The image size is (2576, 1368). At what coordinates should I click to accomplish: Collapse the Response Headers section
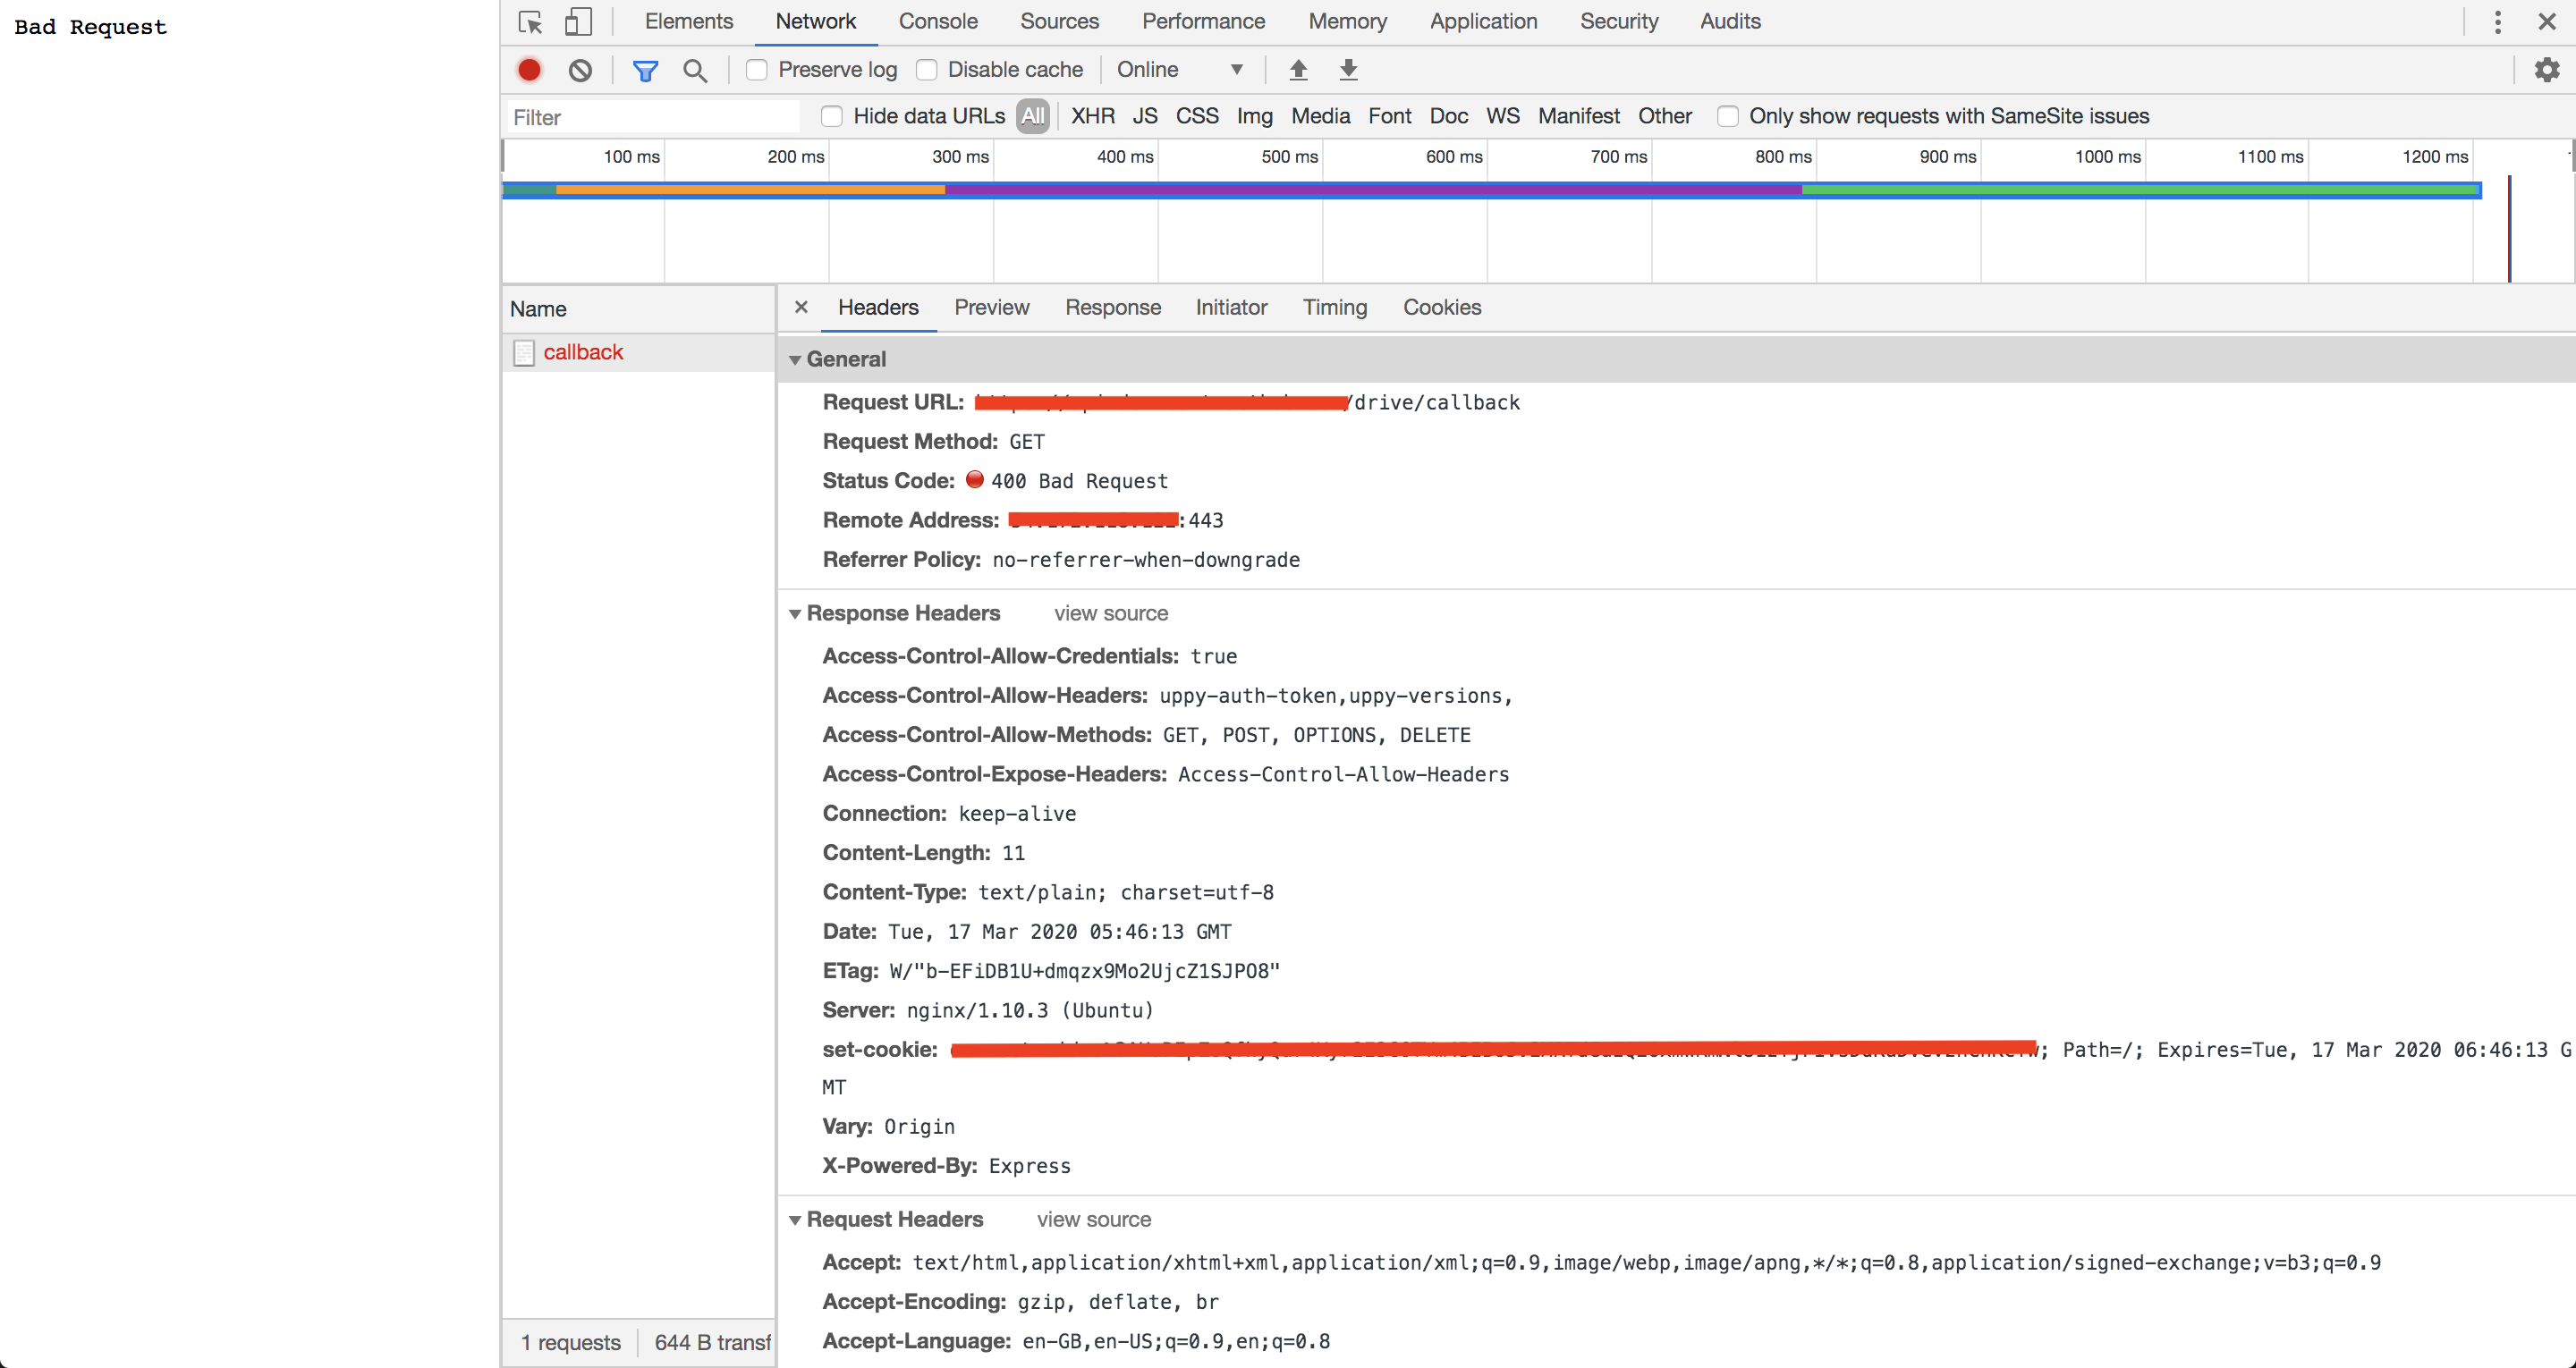(x=795, y=613)
